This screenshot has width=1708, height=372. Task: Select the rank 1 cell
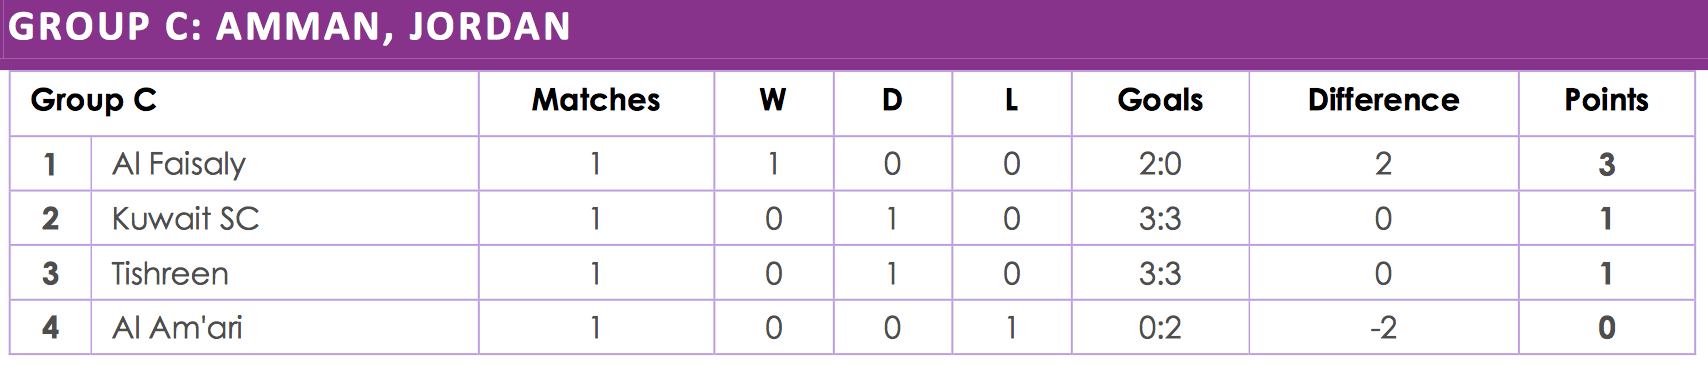click(50, 164)
